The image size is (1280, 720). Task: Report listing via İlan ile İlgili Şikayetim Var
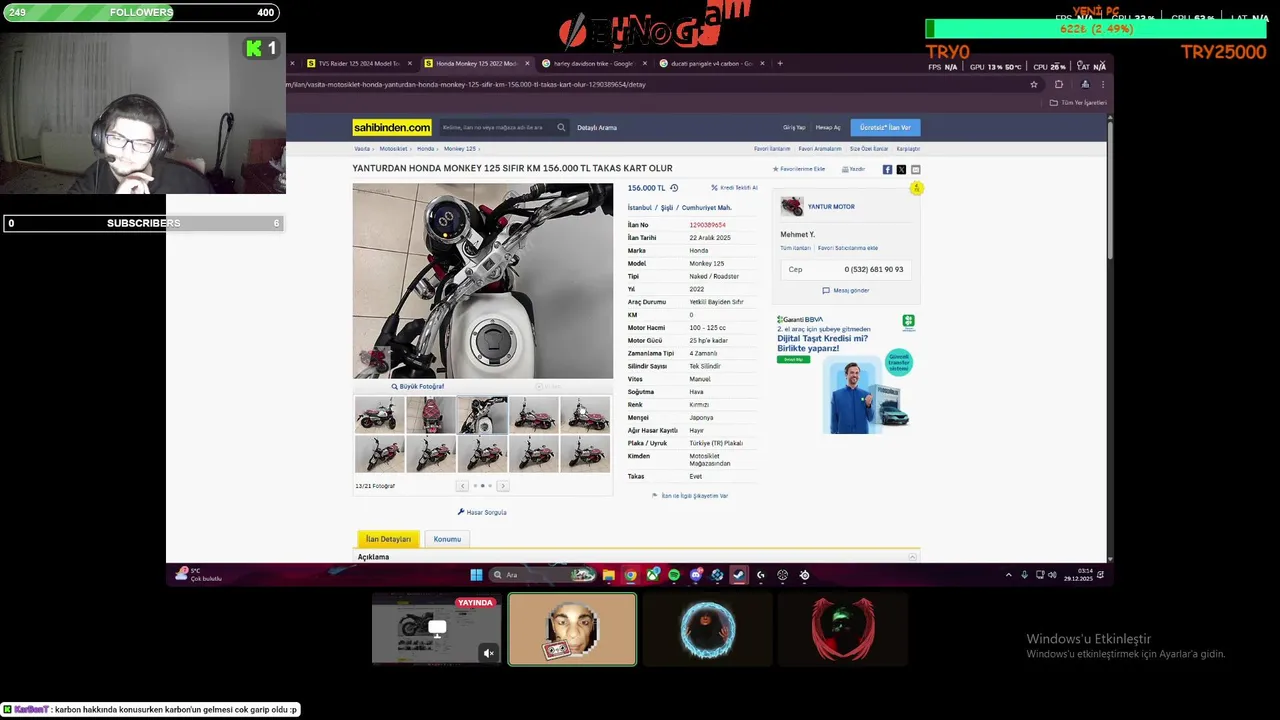tap(690, 496)
